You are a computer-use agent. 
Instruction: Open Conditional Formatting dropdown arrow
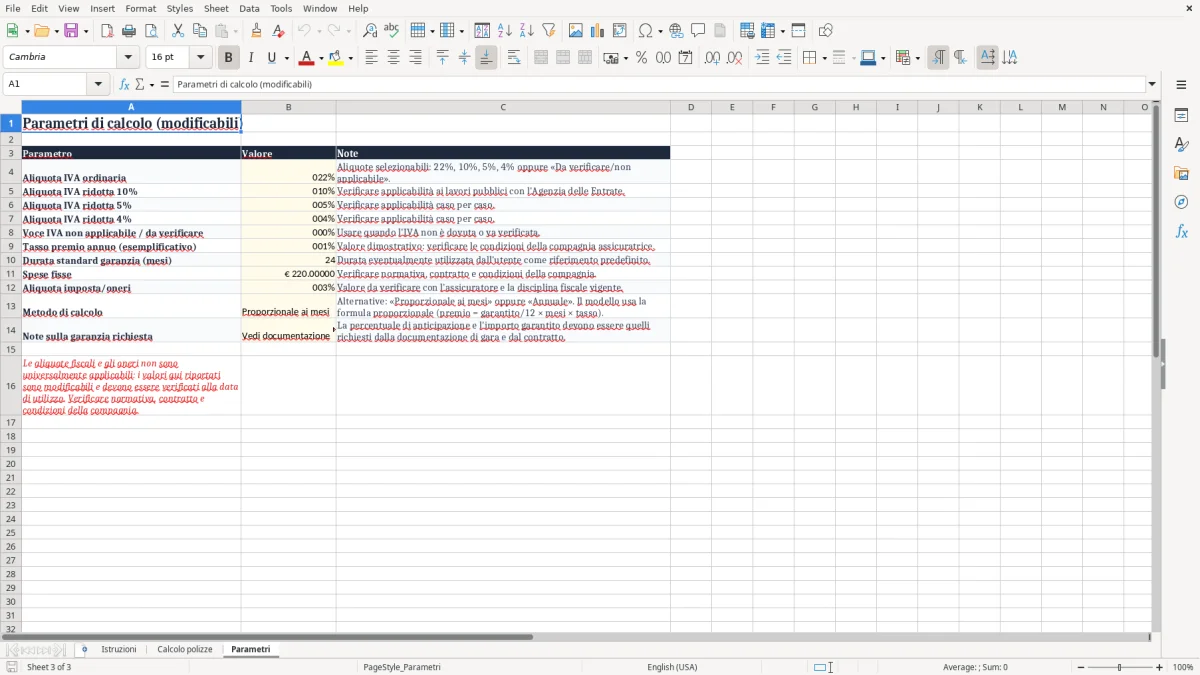click(917, 59)
